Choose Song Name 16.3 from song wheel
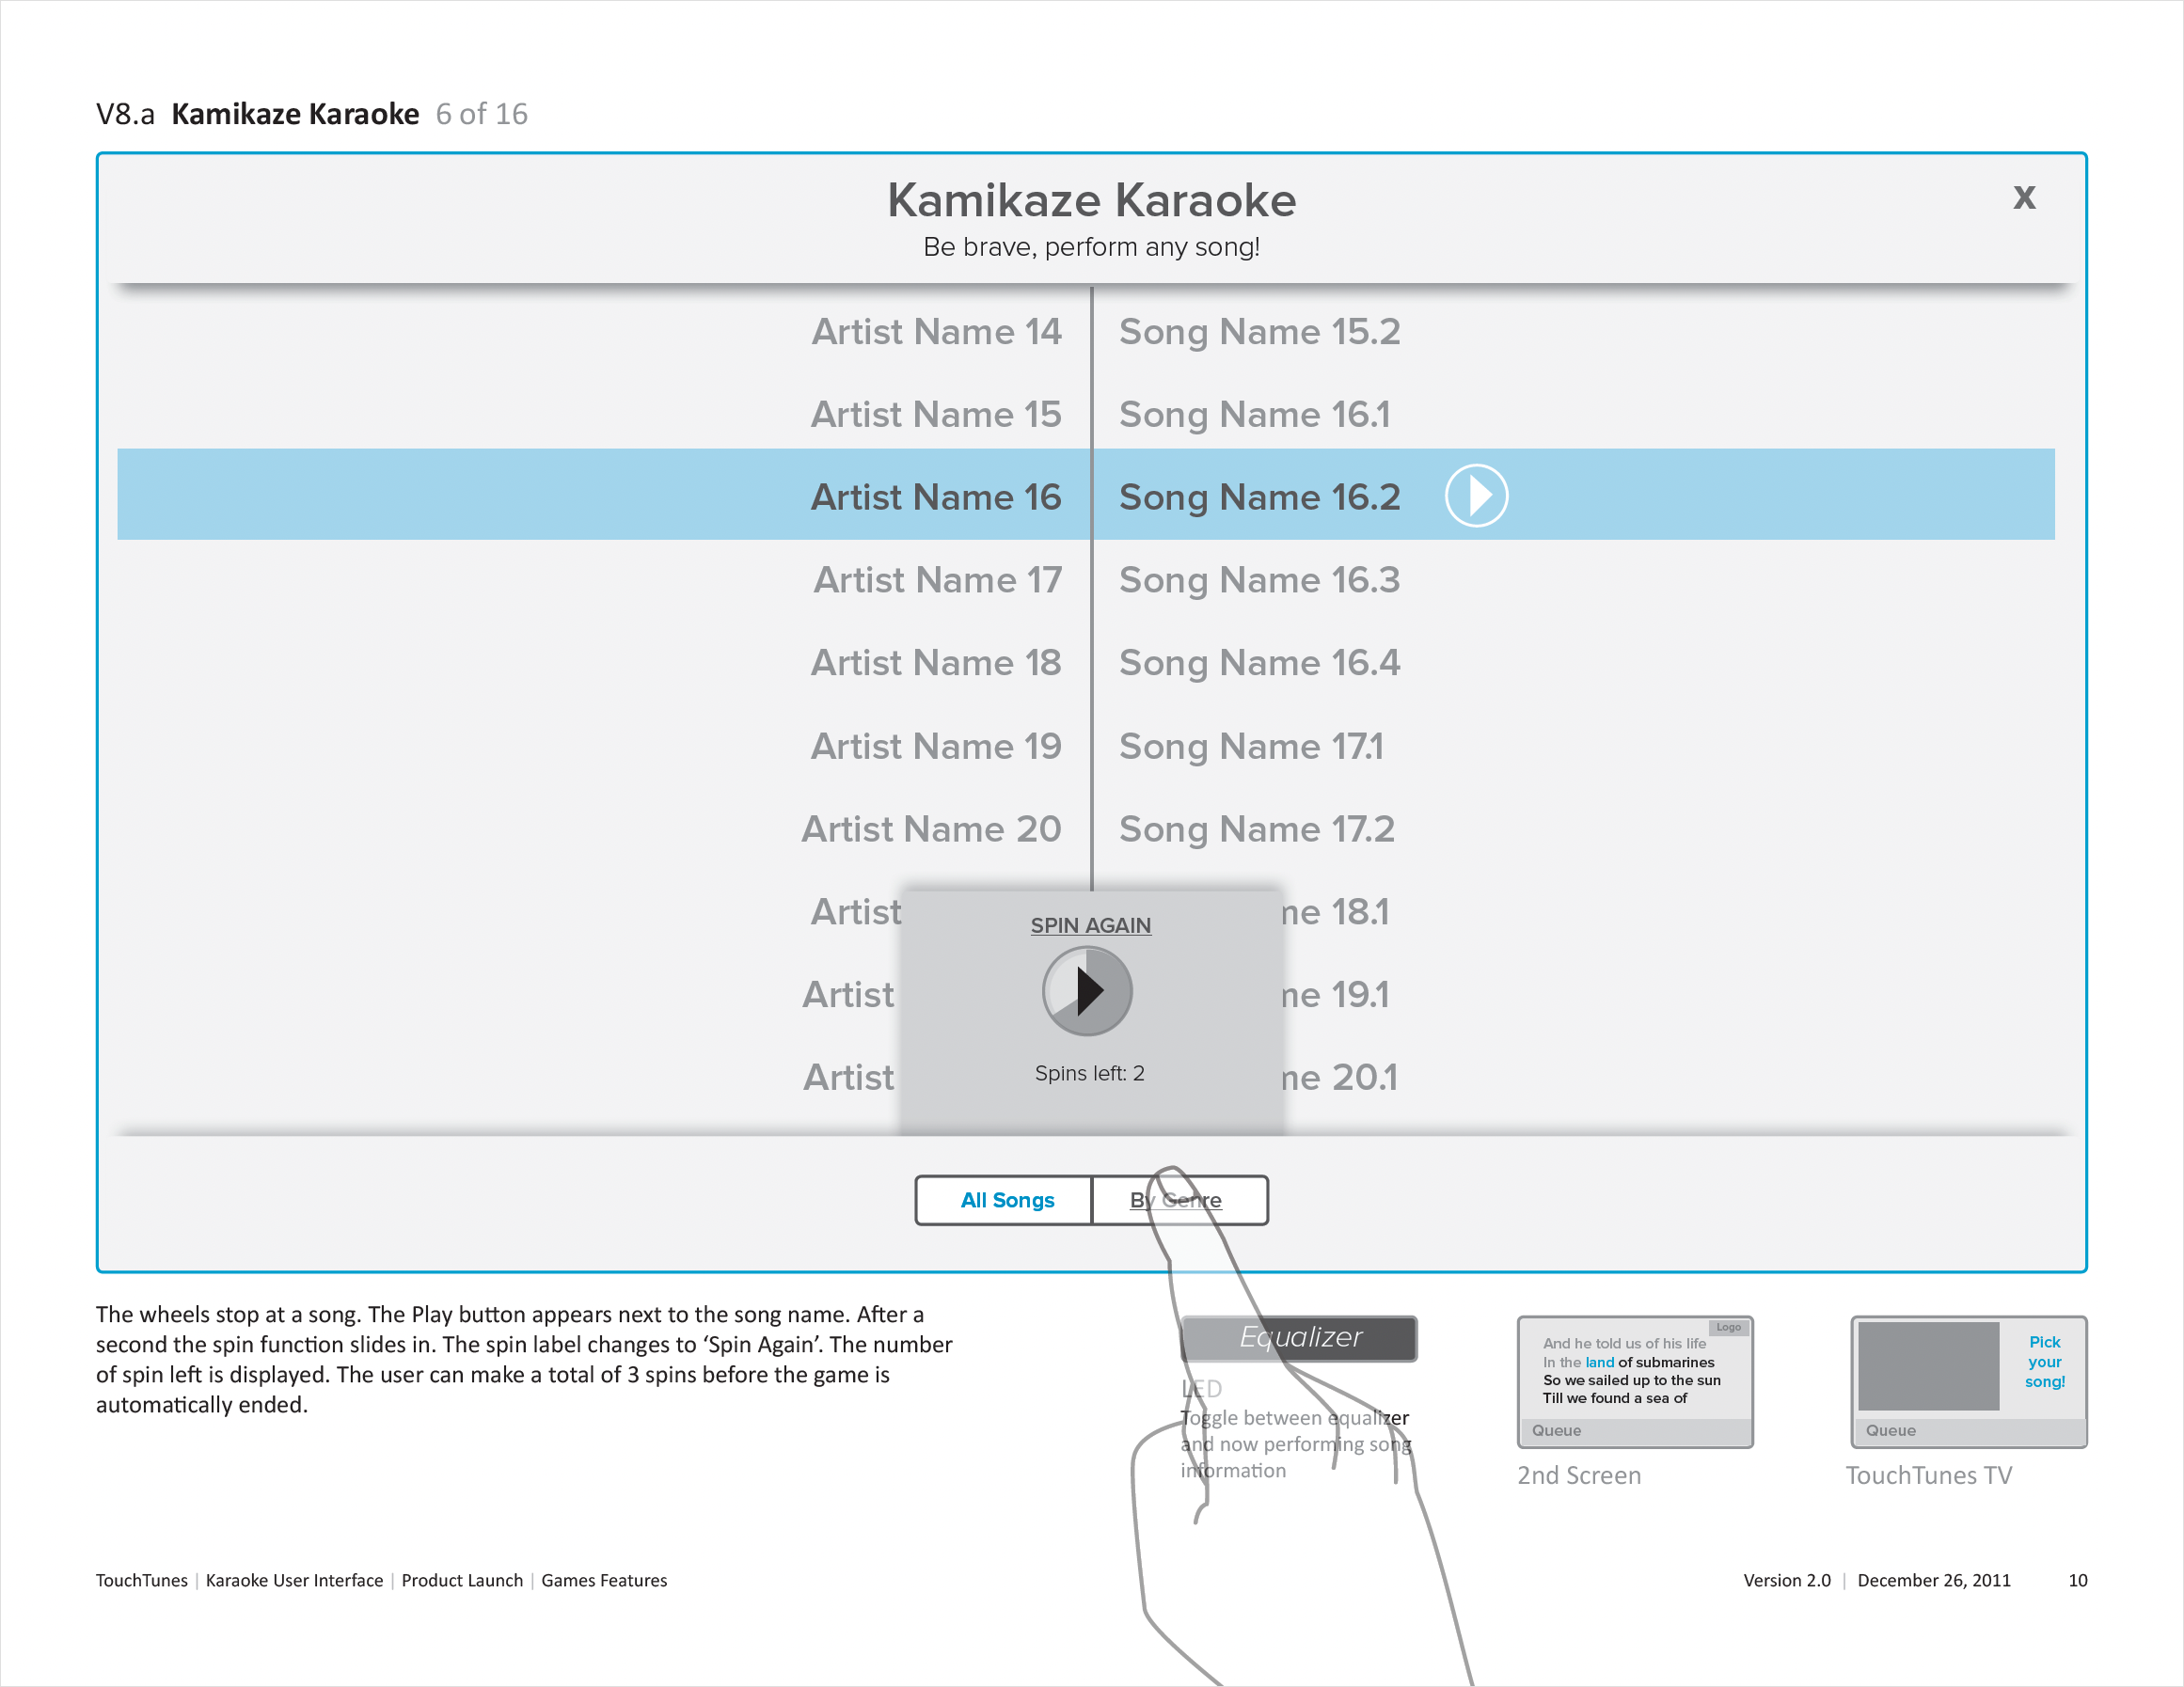The height and width of the screenshot is (1687, 2184). coord(1259,580)
